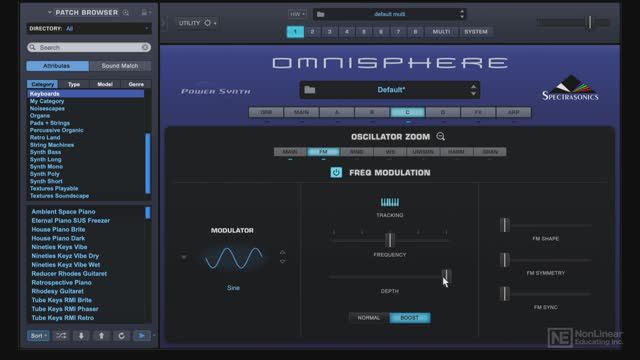Select the Category attribute column header
Image resolution: width=640 pixels, height=360 pixels.
tap(42, 84)
